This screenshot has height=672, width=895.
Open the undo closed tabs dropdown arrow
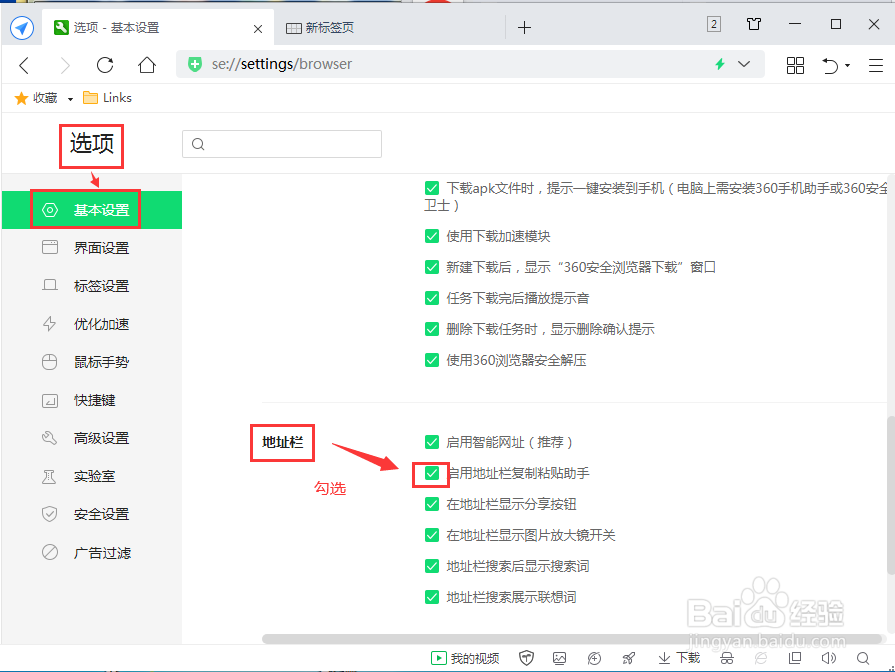point(848,66)
